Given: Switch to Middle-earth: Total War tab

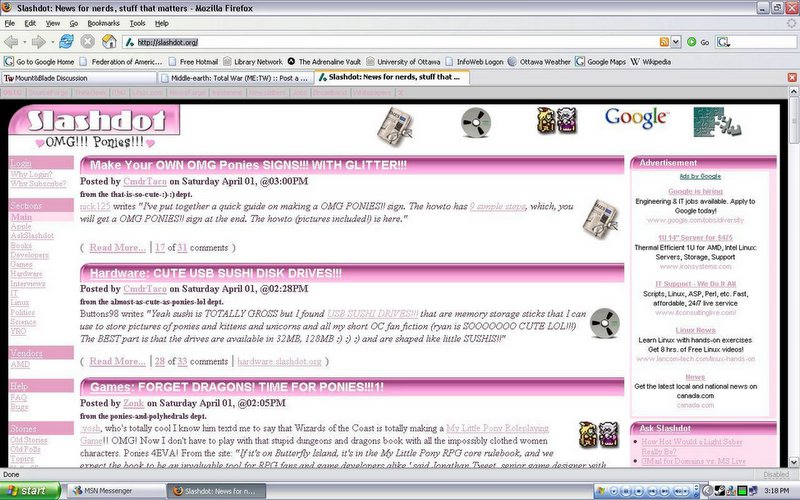Looking at the screenshot, I should click(235, 78).
